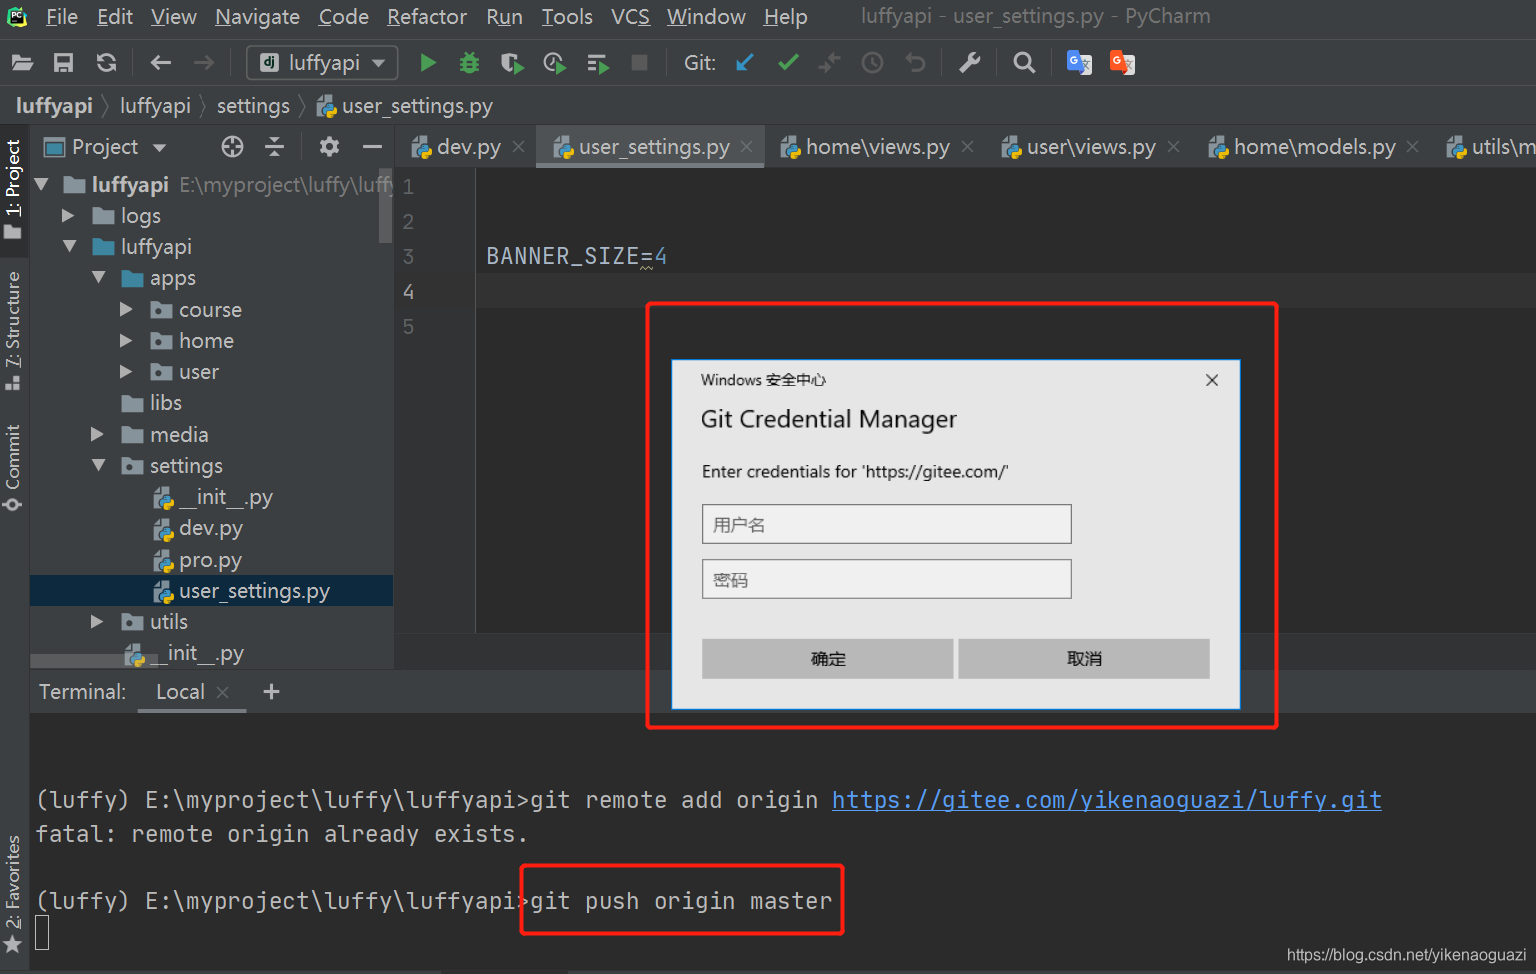This screenshot has height=974, width=1536.
Task: Click the Collapse All icon in Project panel
Action: pos(274,147)
